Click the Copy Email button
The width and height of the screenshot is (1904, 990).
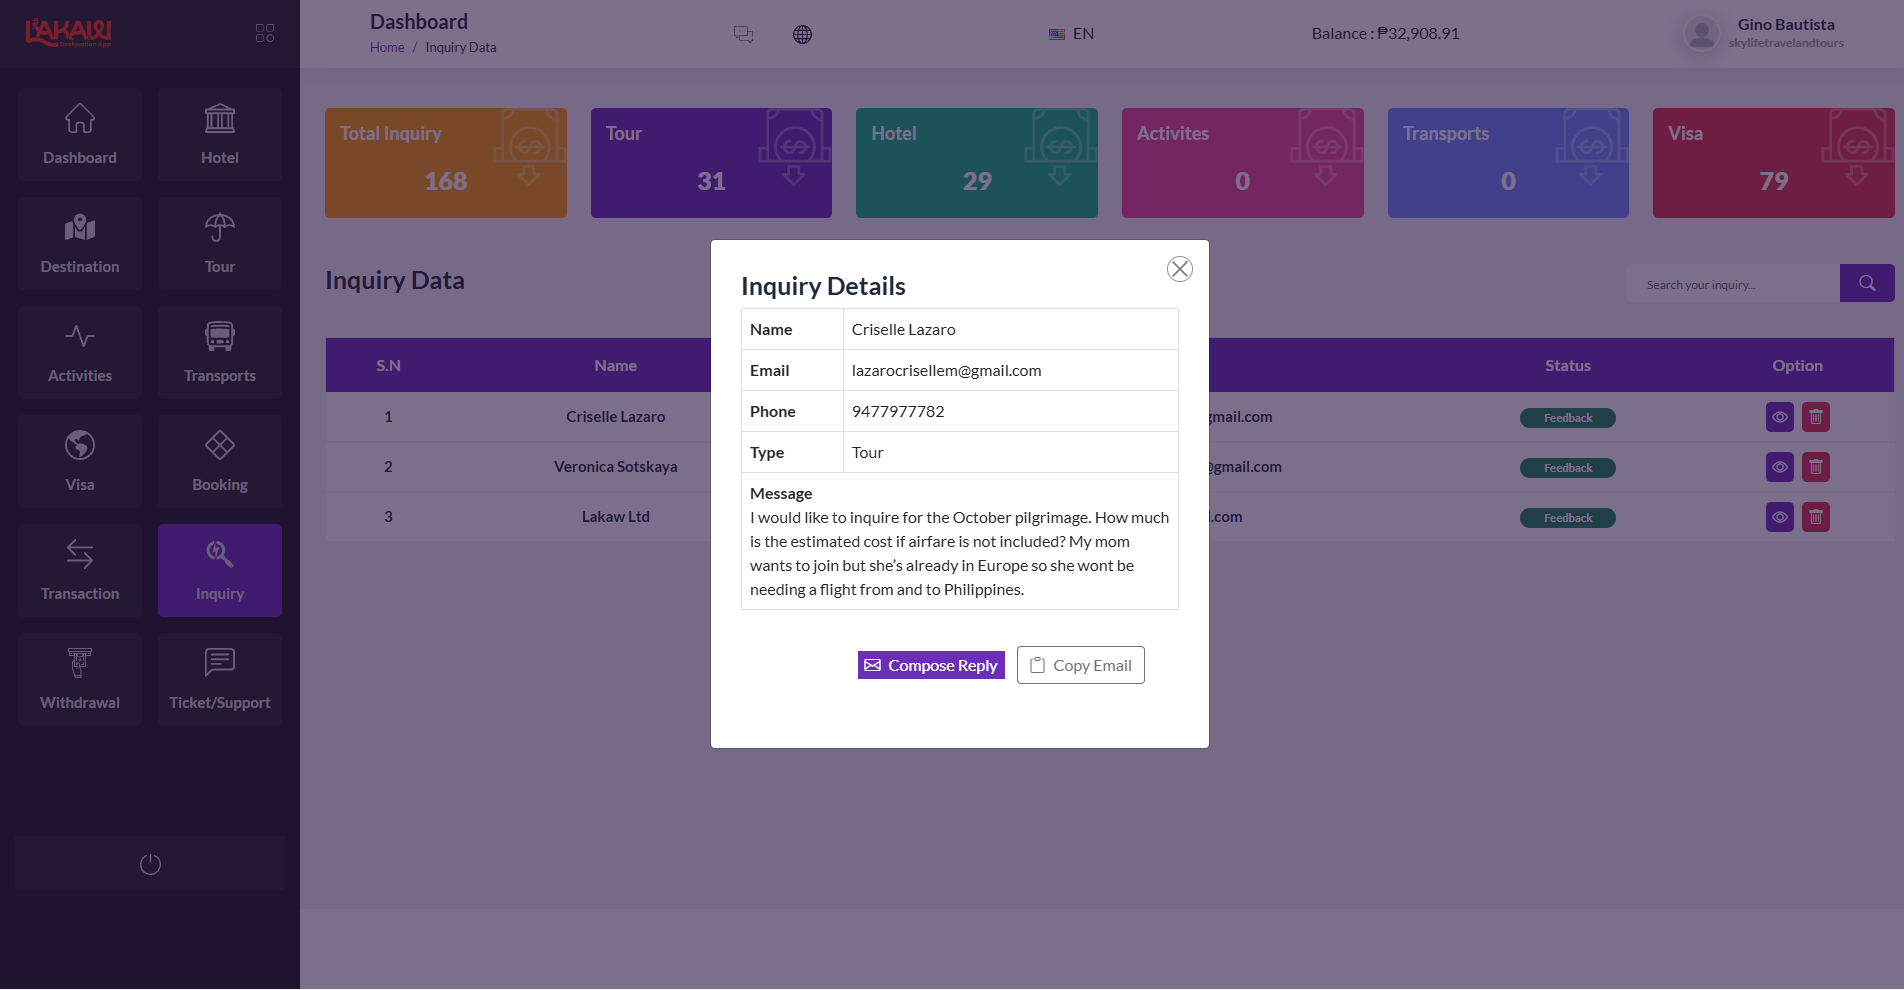1081,665
